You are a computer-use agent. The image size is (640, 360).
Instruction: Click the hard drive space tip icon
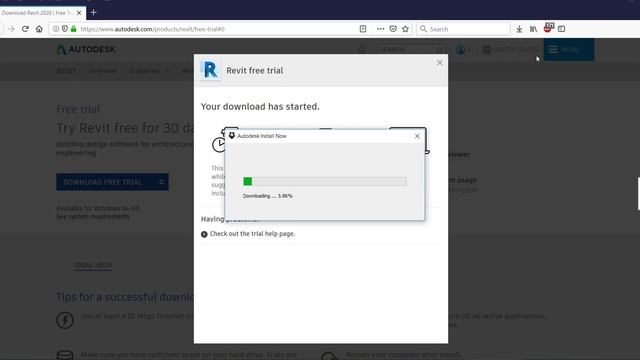[x=65, y=355]
